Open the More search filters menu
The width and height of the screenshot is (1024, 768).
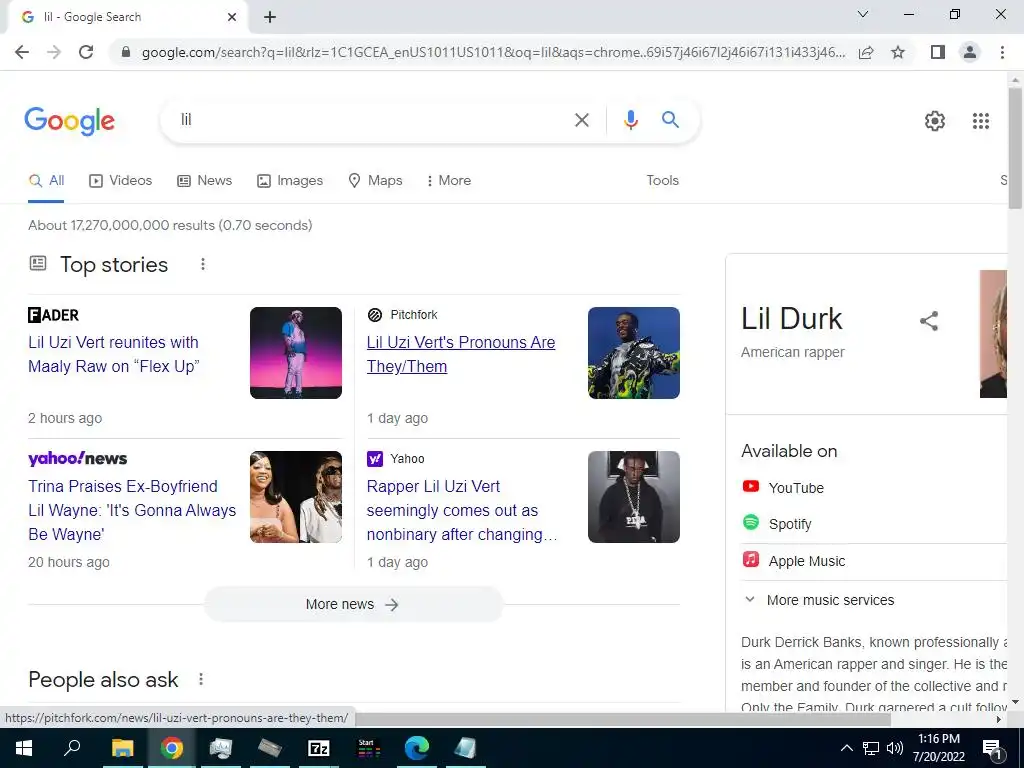[448, 181]
